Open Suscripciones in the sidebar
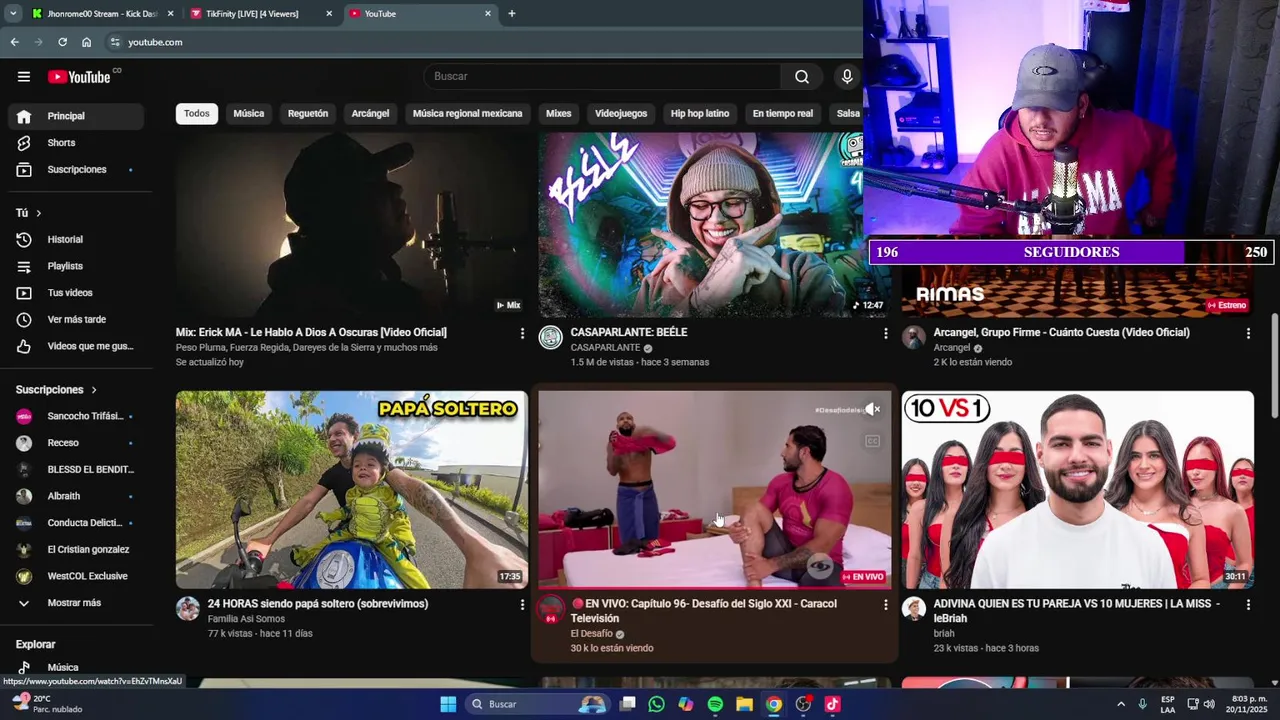The height and width of the screenshot is (720, 1280). coord(76,170)
